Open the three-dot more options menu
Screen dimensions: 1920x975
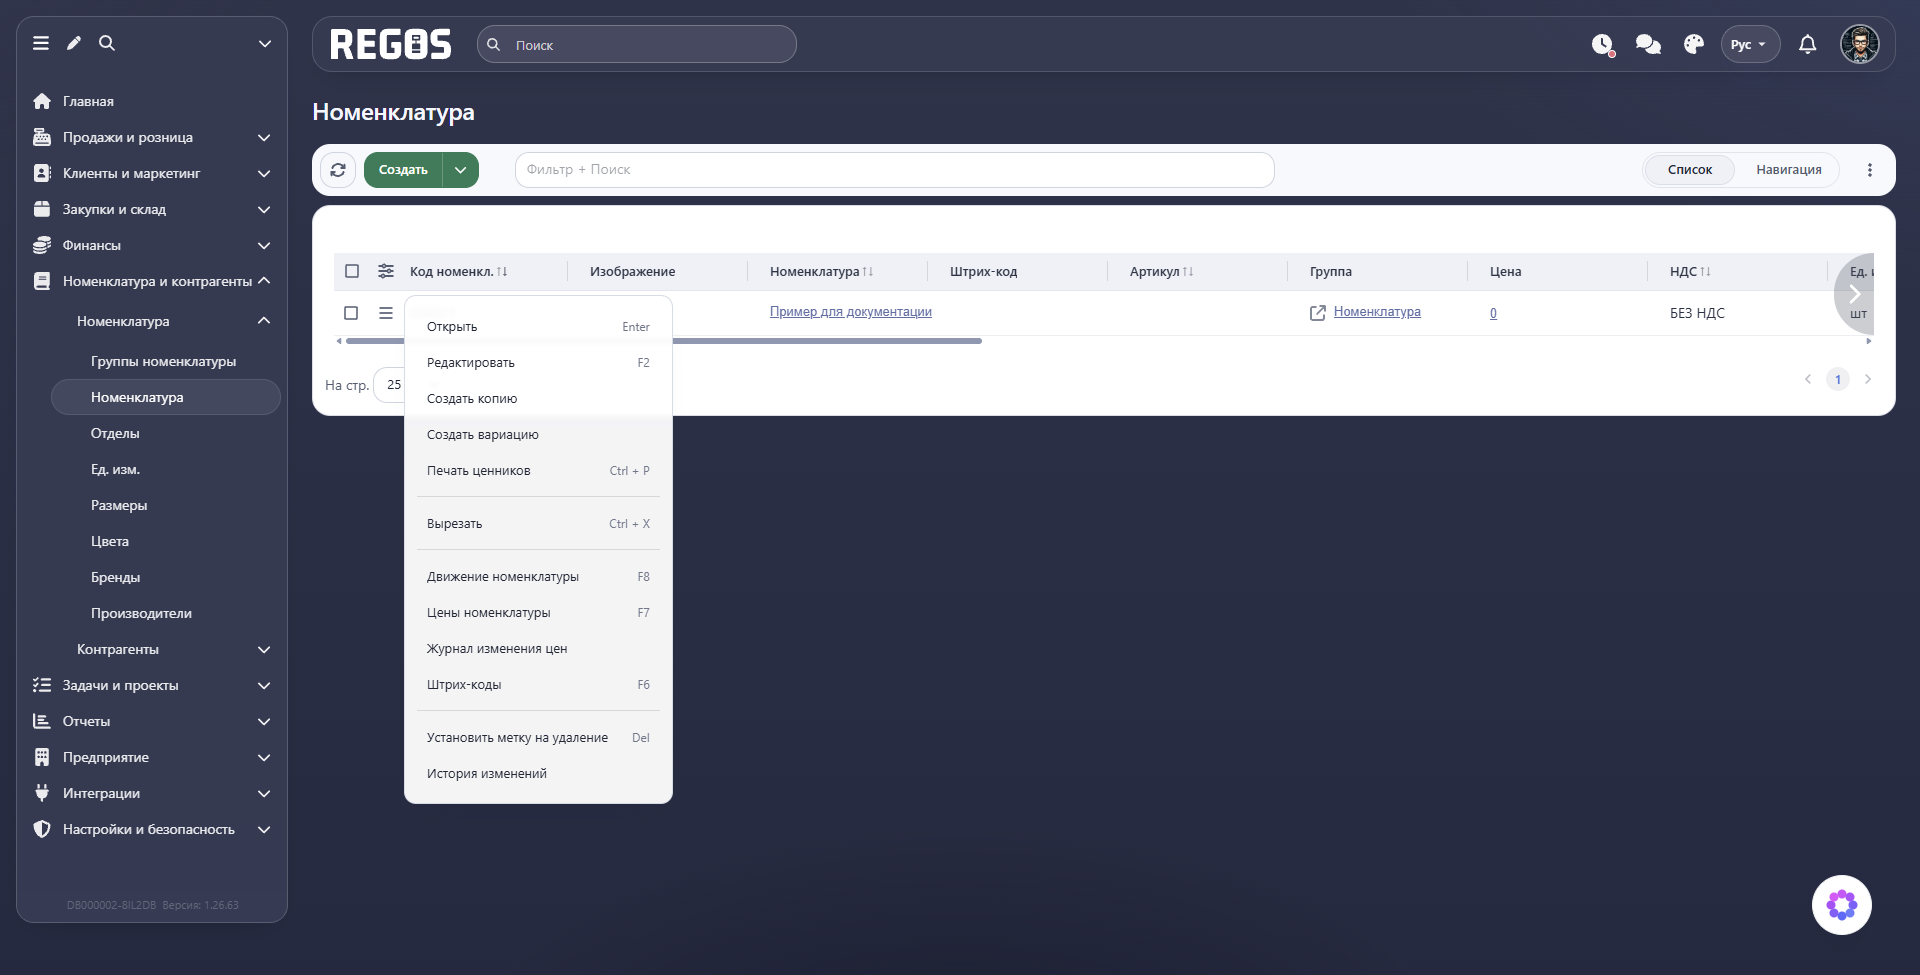coord(1870,170)
